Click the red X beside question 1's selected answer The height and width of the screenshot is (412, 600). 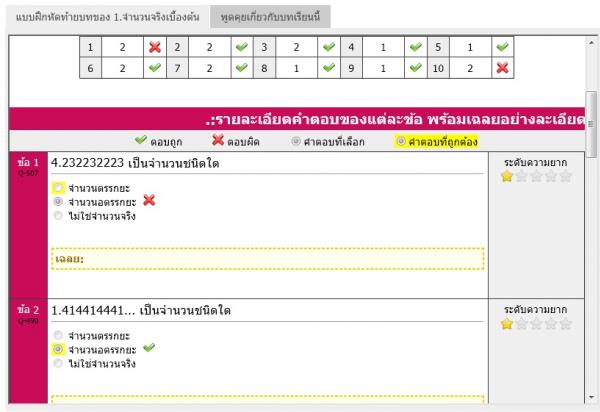click(x=149, y=200)
